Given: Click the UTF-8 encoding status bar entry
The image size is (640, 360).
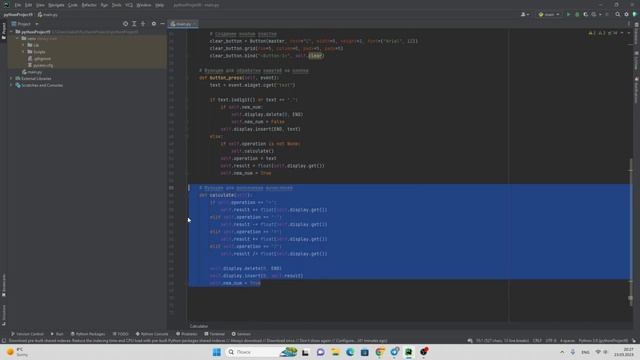Looking at the screenshot, I should click(x=551, y=340).
